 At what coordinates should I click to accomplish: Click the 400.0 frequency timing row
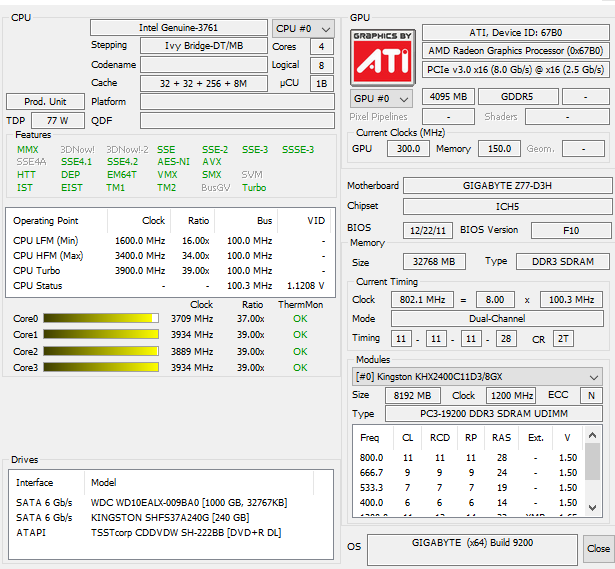tap(468, 502)
